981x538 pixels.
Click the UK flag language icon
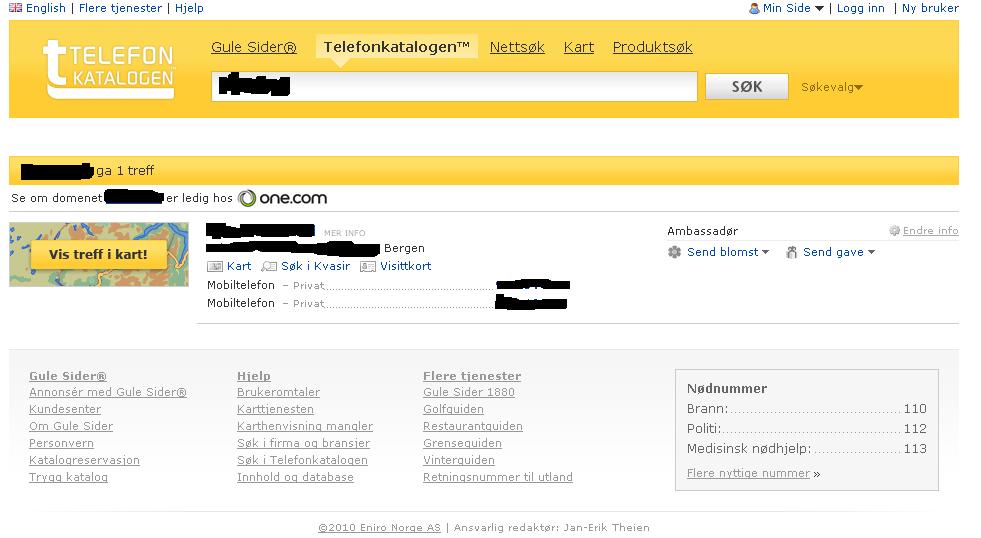16,8
